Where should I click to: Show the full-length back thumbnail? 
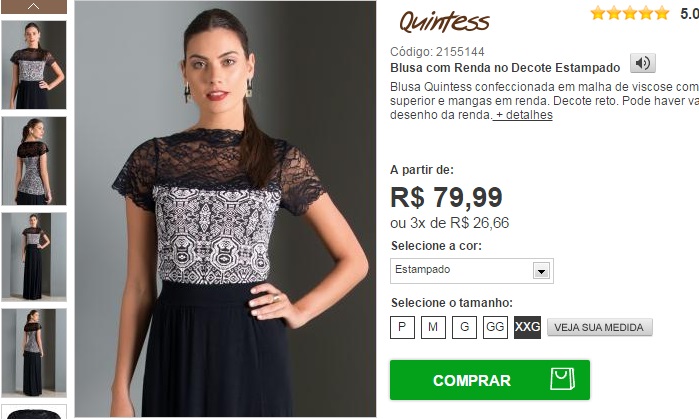[x=34, y=353]
